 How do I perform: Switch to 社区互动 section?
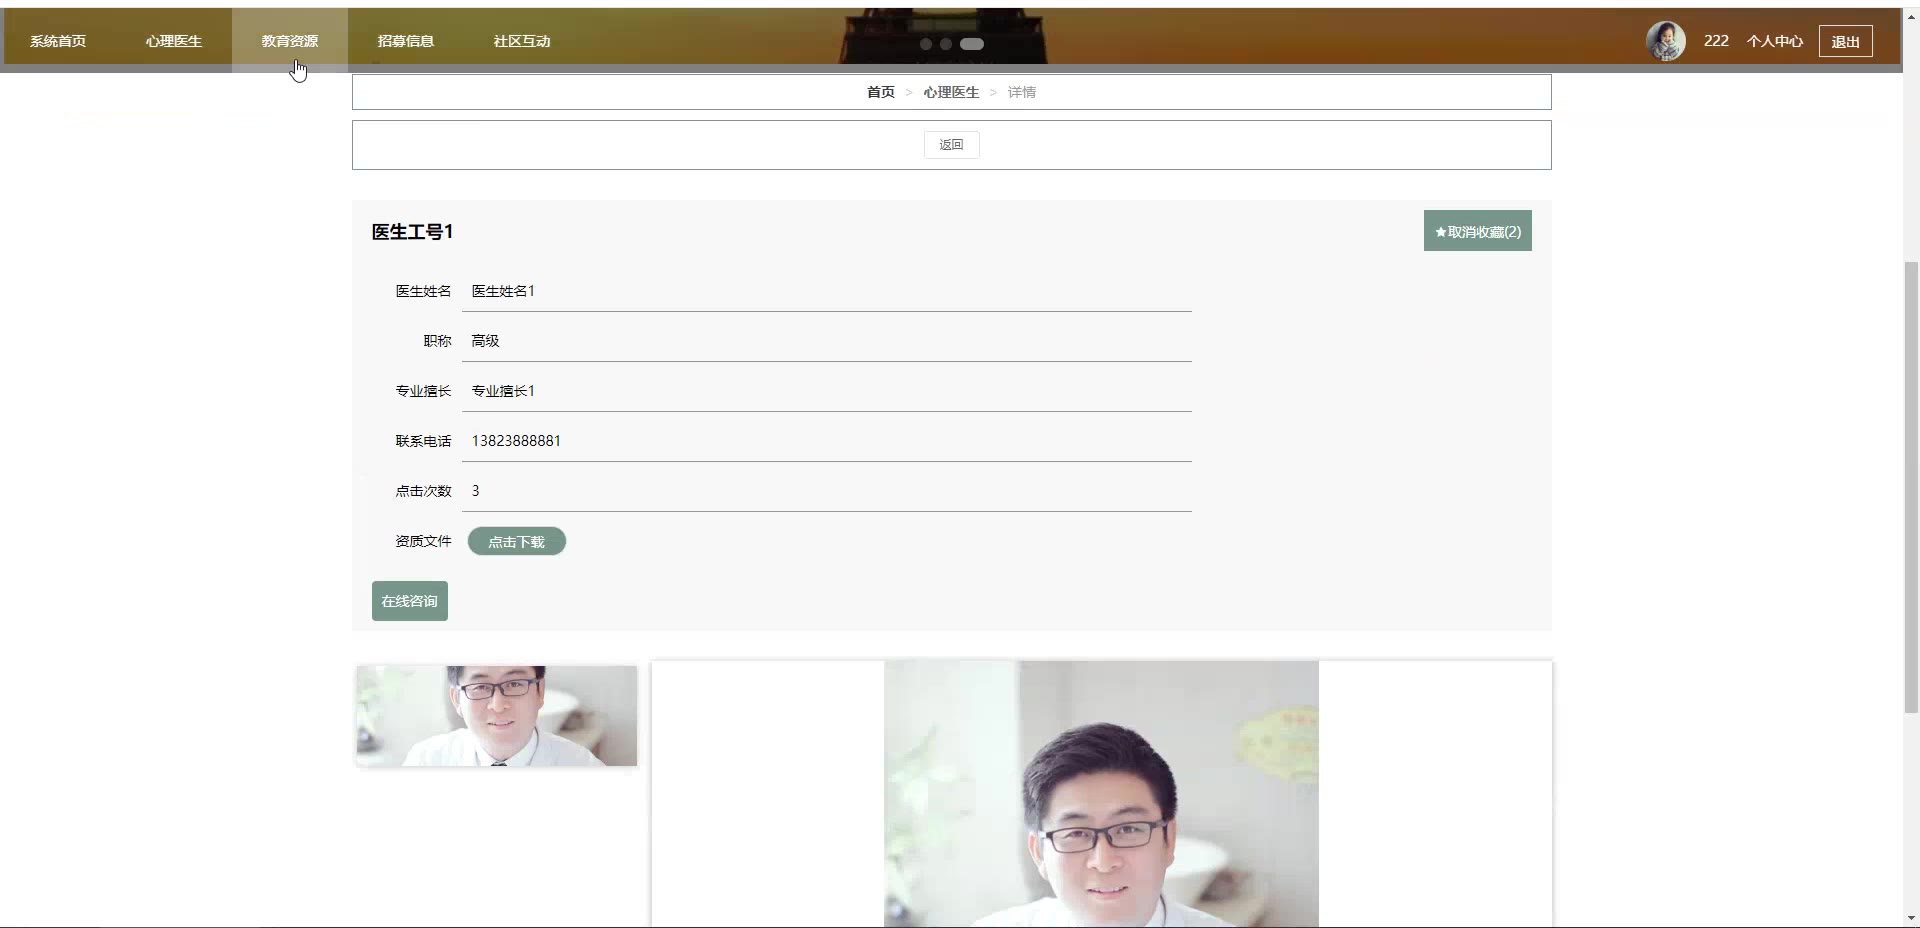point(522,41)
